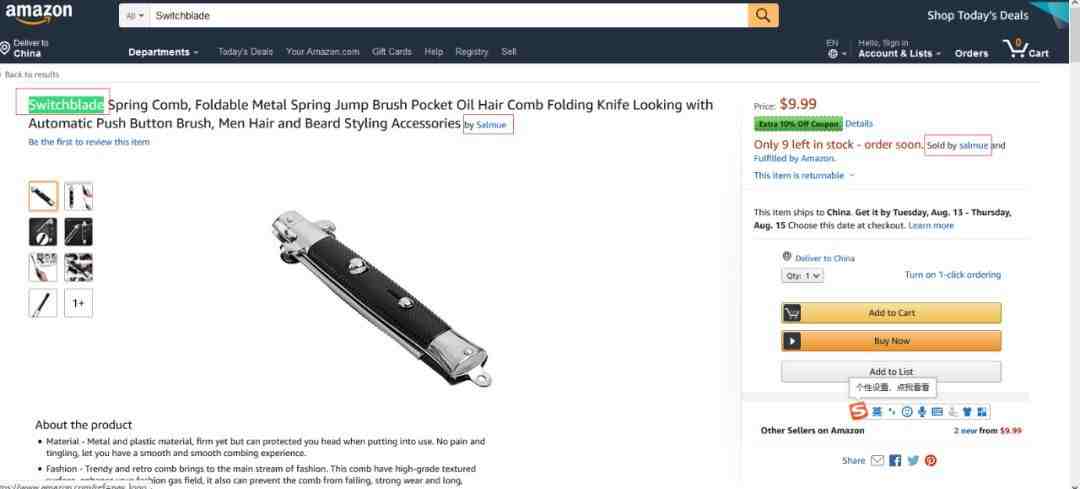Open the Qty quantity dropdown

coord(802,275)
